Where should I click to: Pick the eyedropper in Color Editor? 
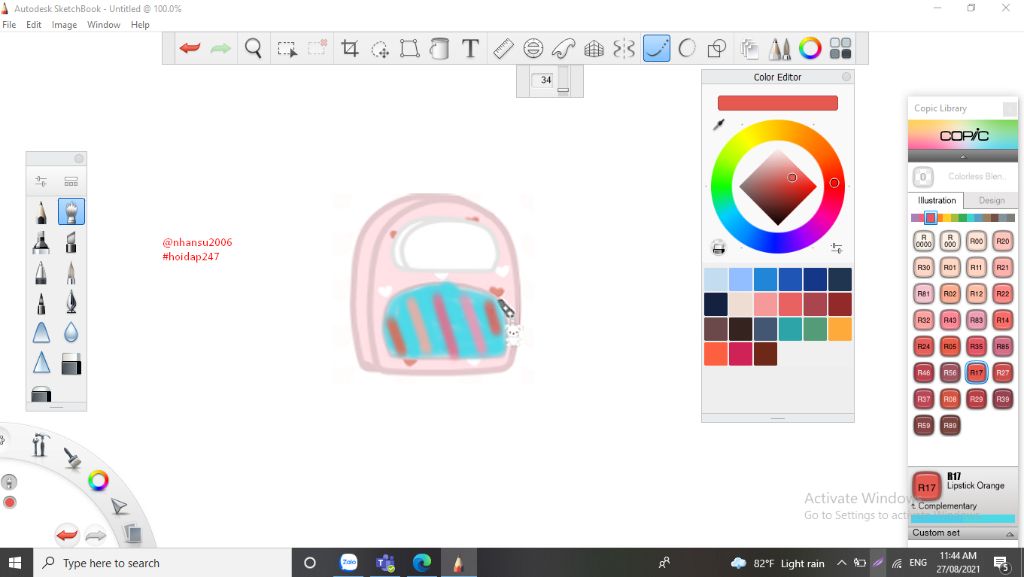click(718, 124)
